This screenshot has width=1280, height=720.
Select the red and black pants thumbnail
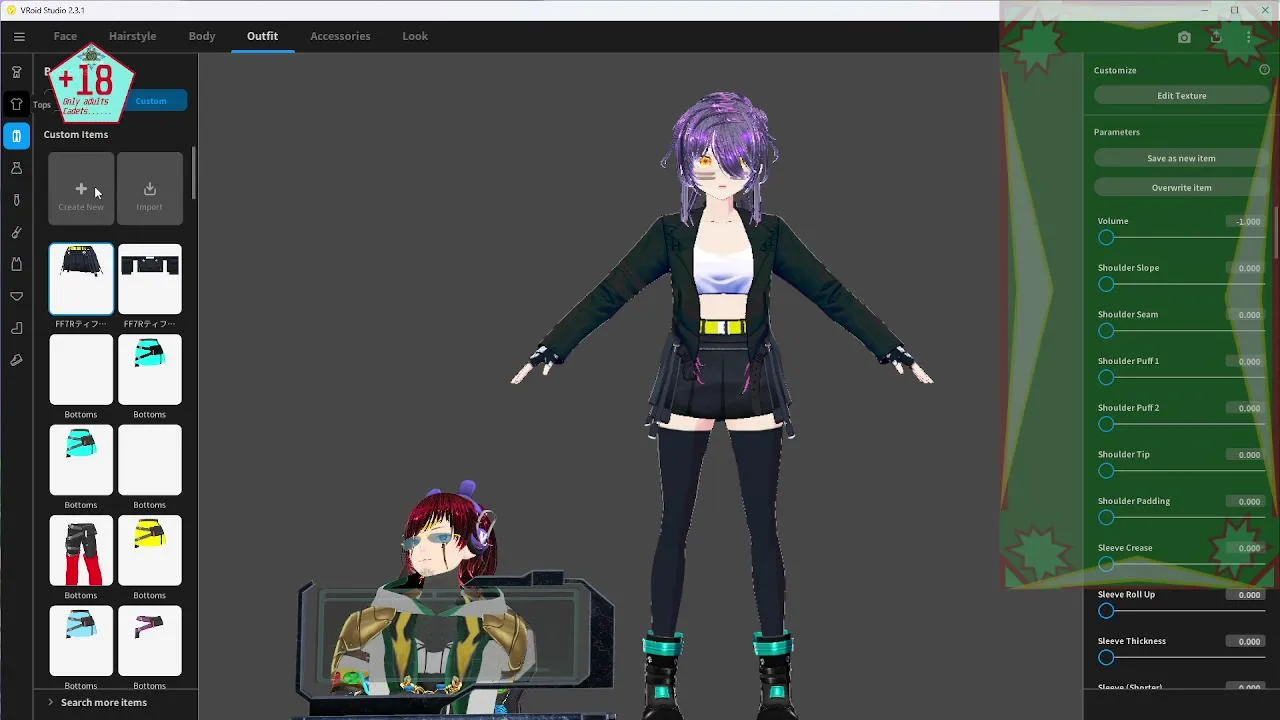(81, 551)
